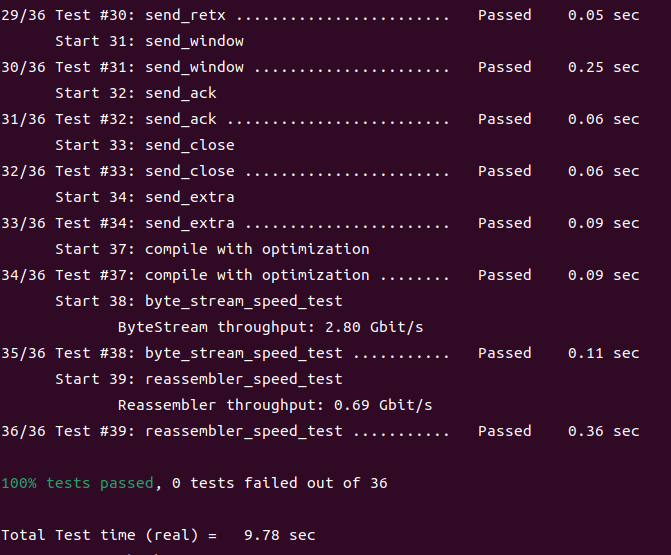
Task: Click the Reassembler throughput 0.69 Gbit/s text
Action: coord(275,405)
